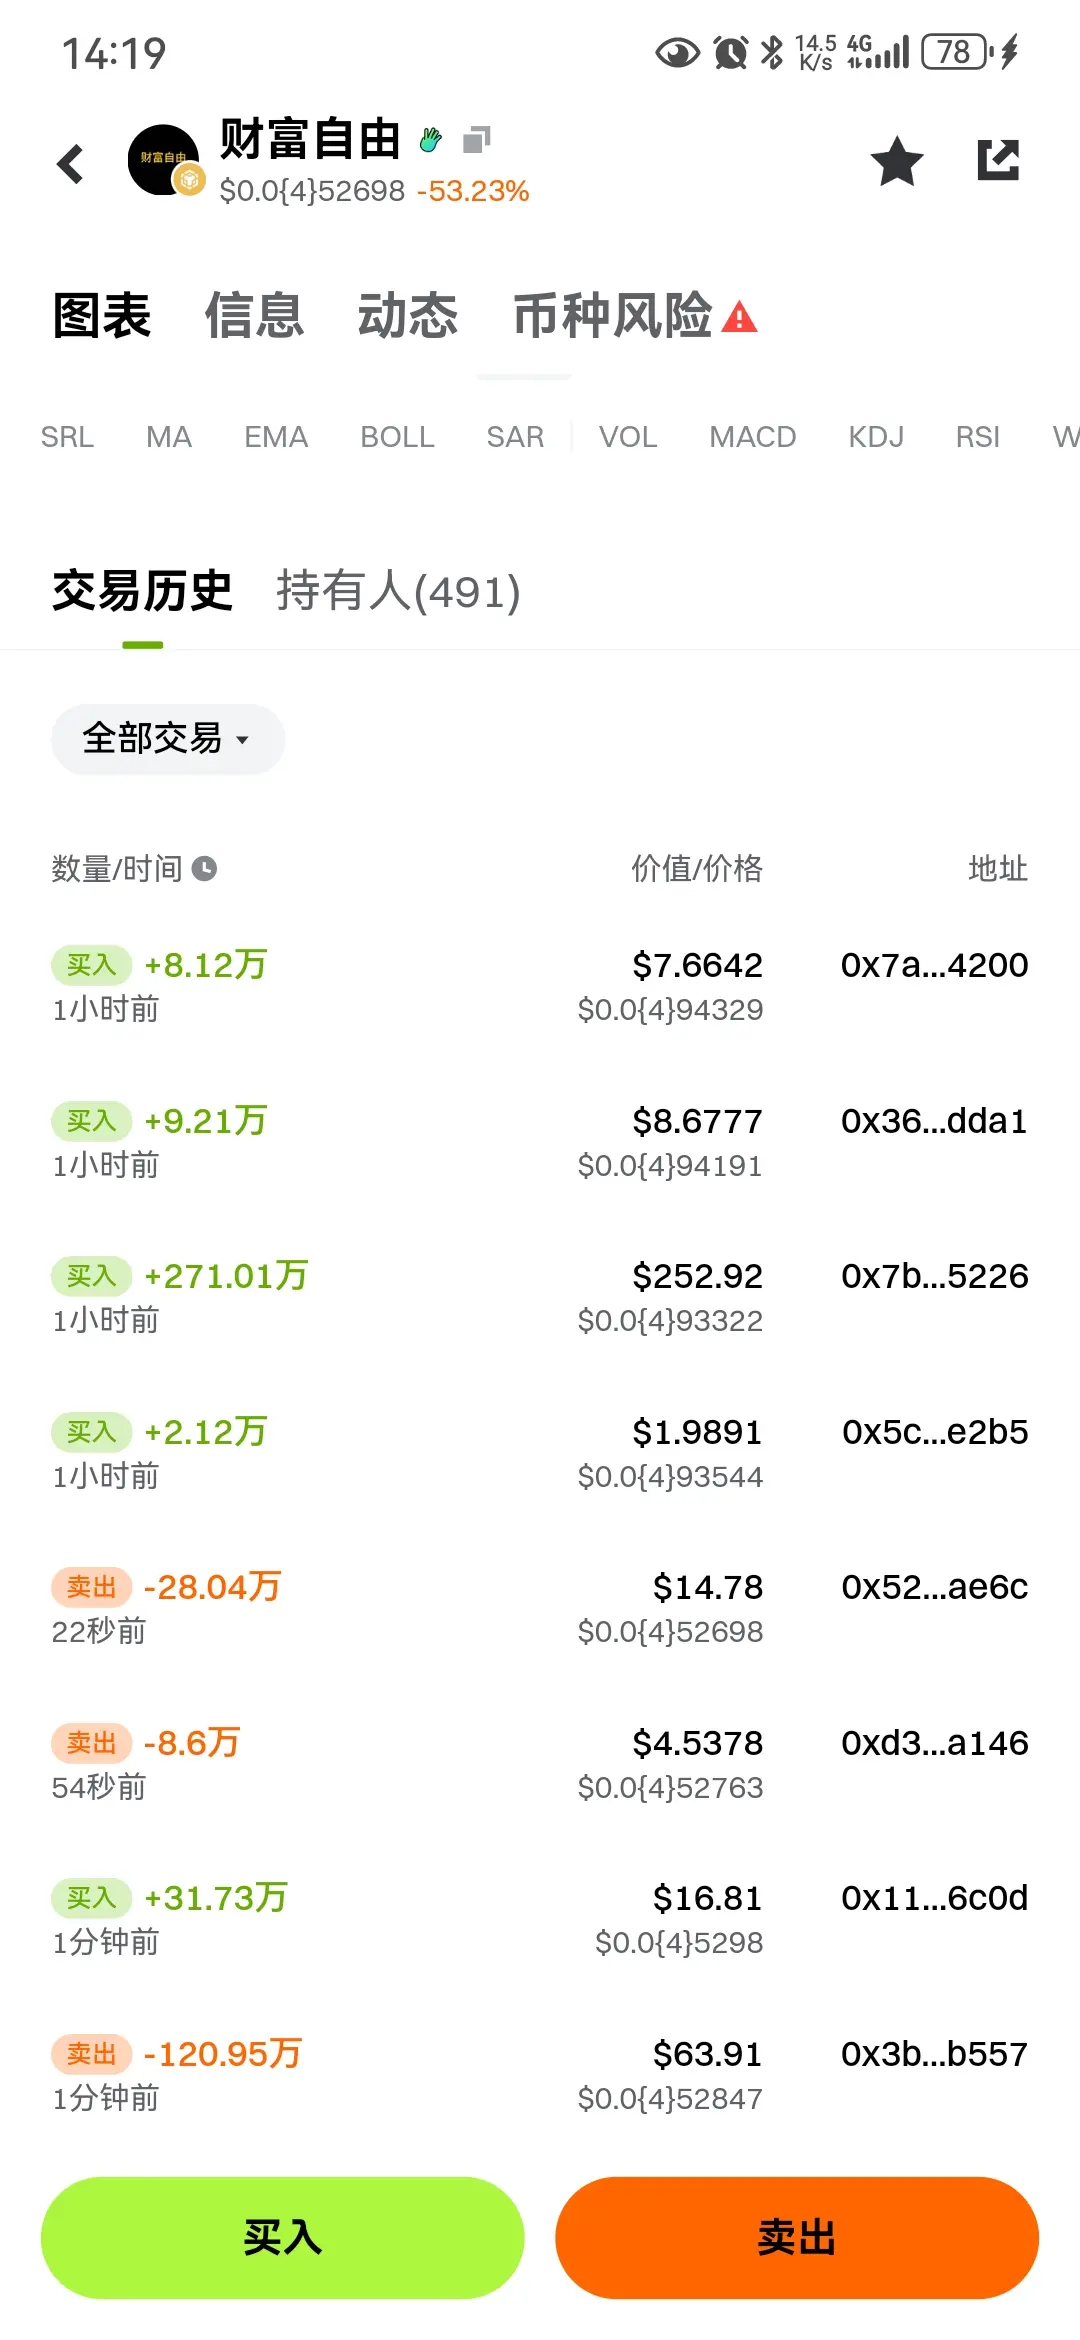Viewport: 1080px width, 2340px height.
Task: Open the 财富自由 token avatar
Action: pyautogui.click(x=164, y=160)
